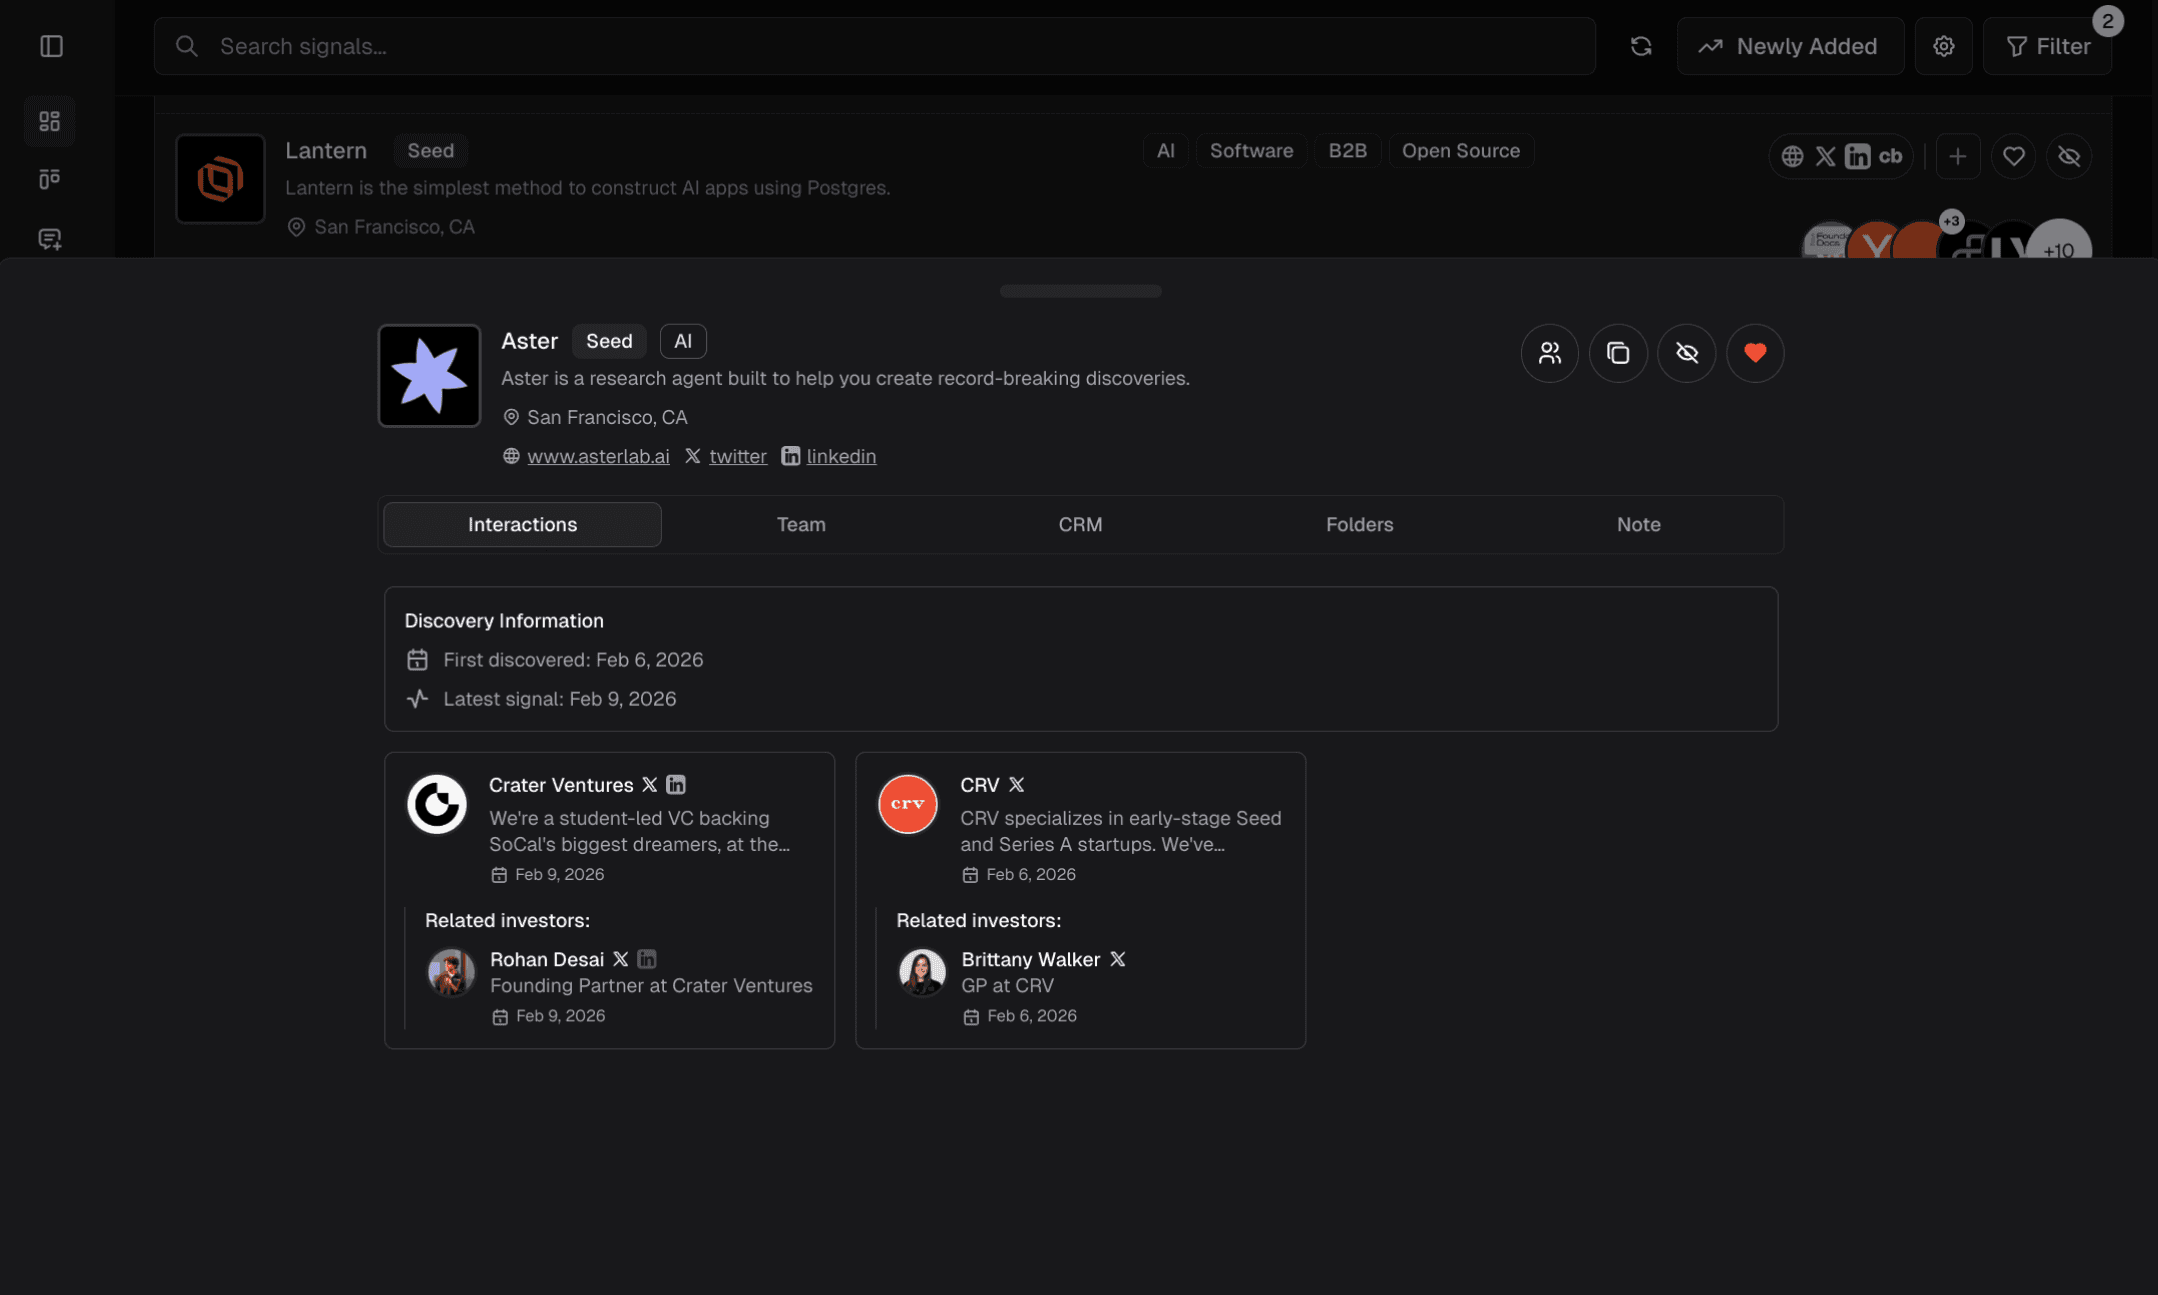Open Rohan Desai's LinkedIn icon

(647, 959)
